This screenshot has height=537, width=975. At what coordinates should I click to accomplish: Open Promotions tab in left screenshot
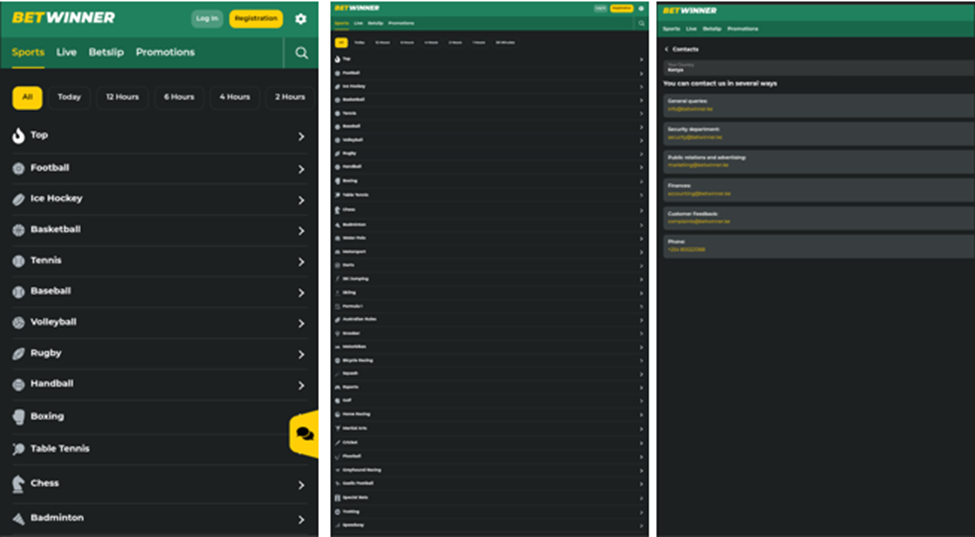pos(165,53)
